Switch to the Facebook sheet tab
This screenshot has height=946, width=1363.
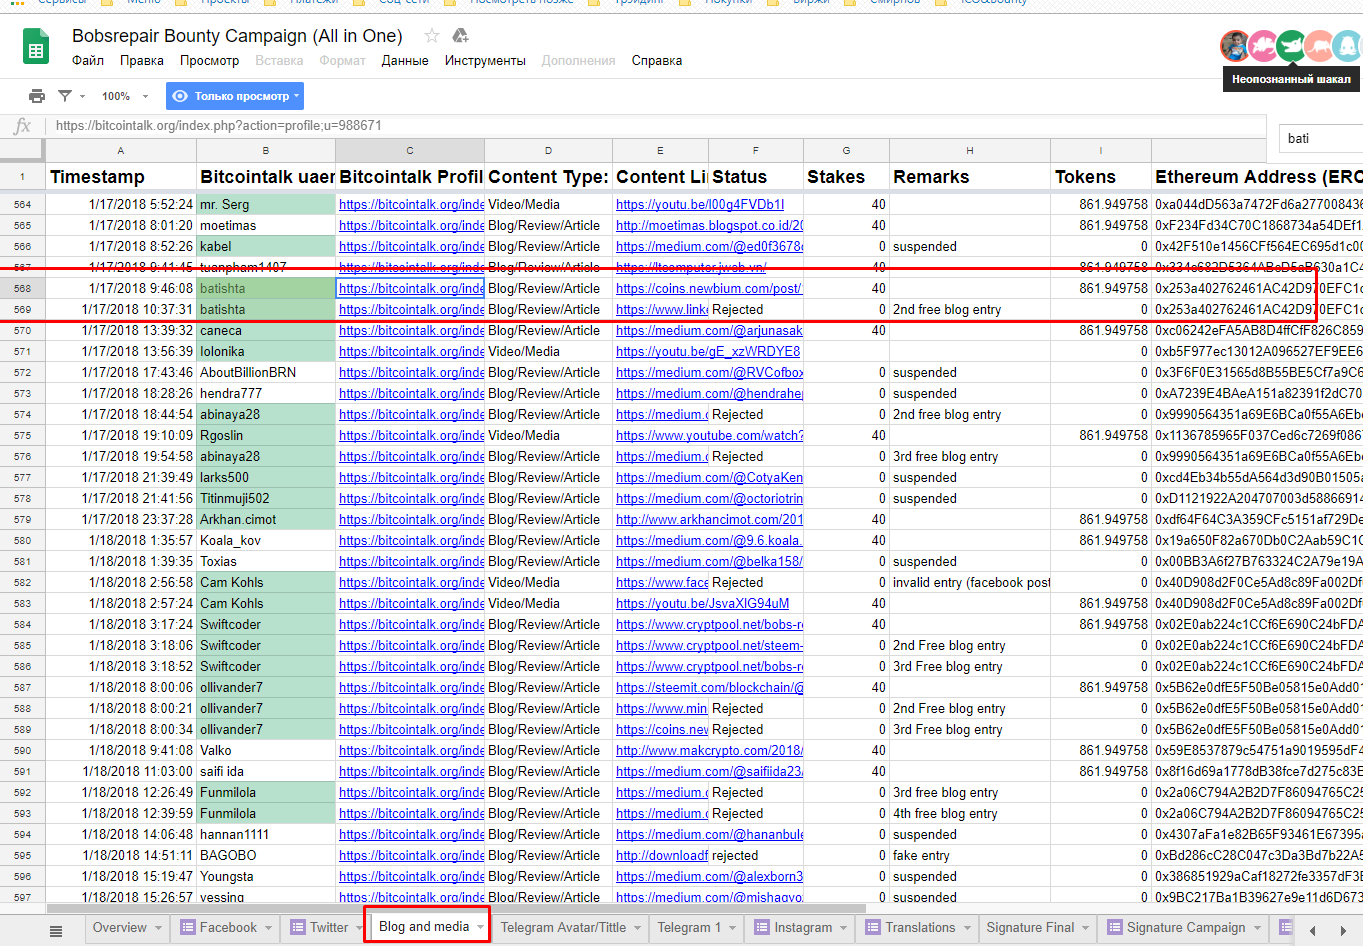pos(228,928)
